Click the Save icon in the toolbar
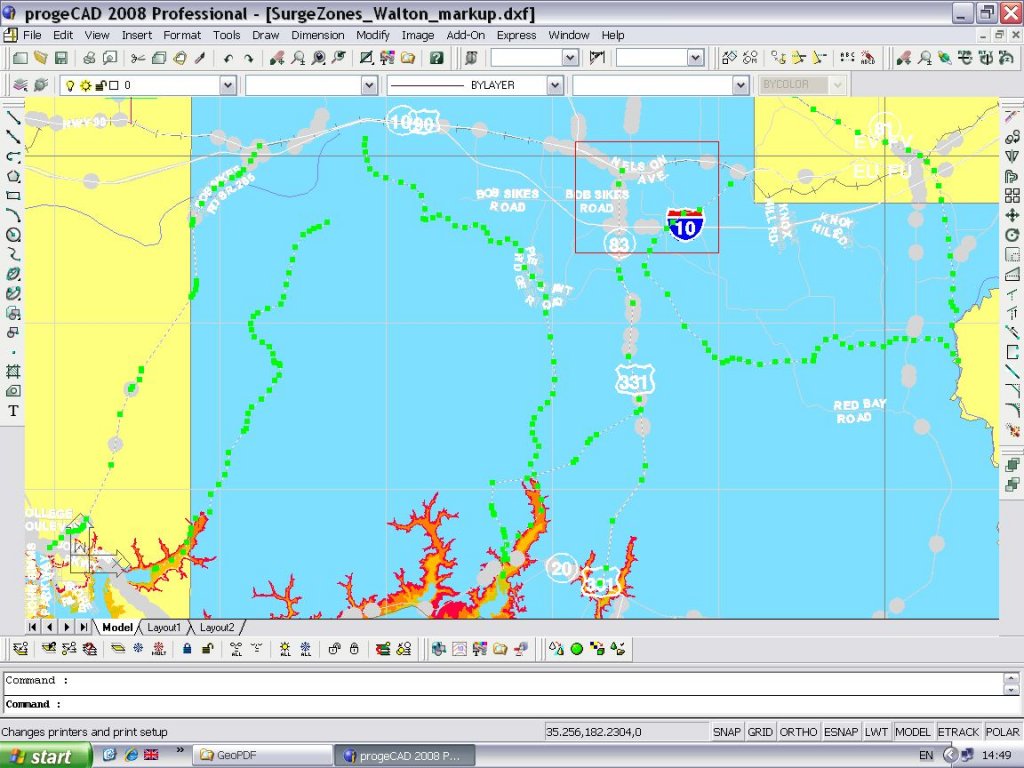Image resolution: width=1024 pixels, height=768 pixels. point(61,58)
